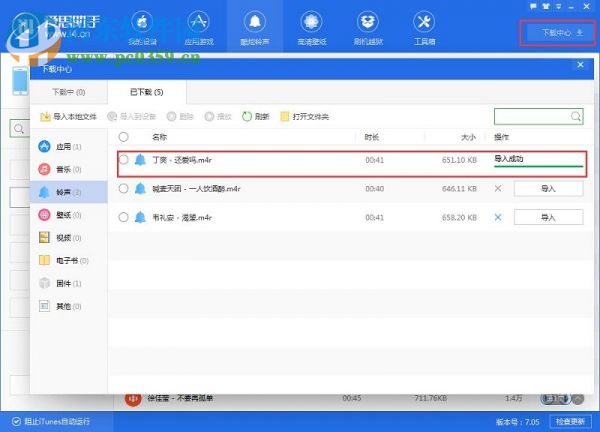Toggle 阻止iTunes自动运行 in the status bar
Screen dimensions: 600x432
click(51, 422)
